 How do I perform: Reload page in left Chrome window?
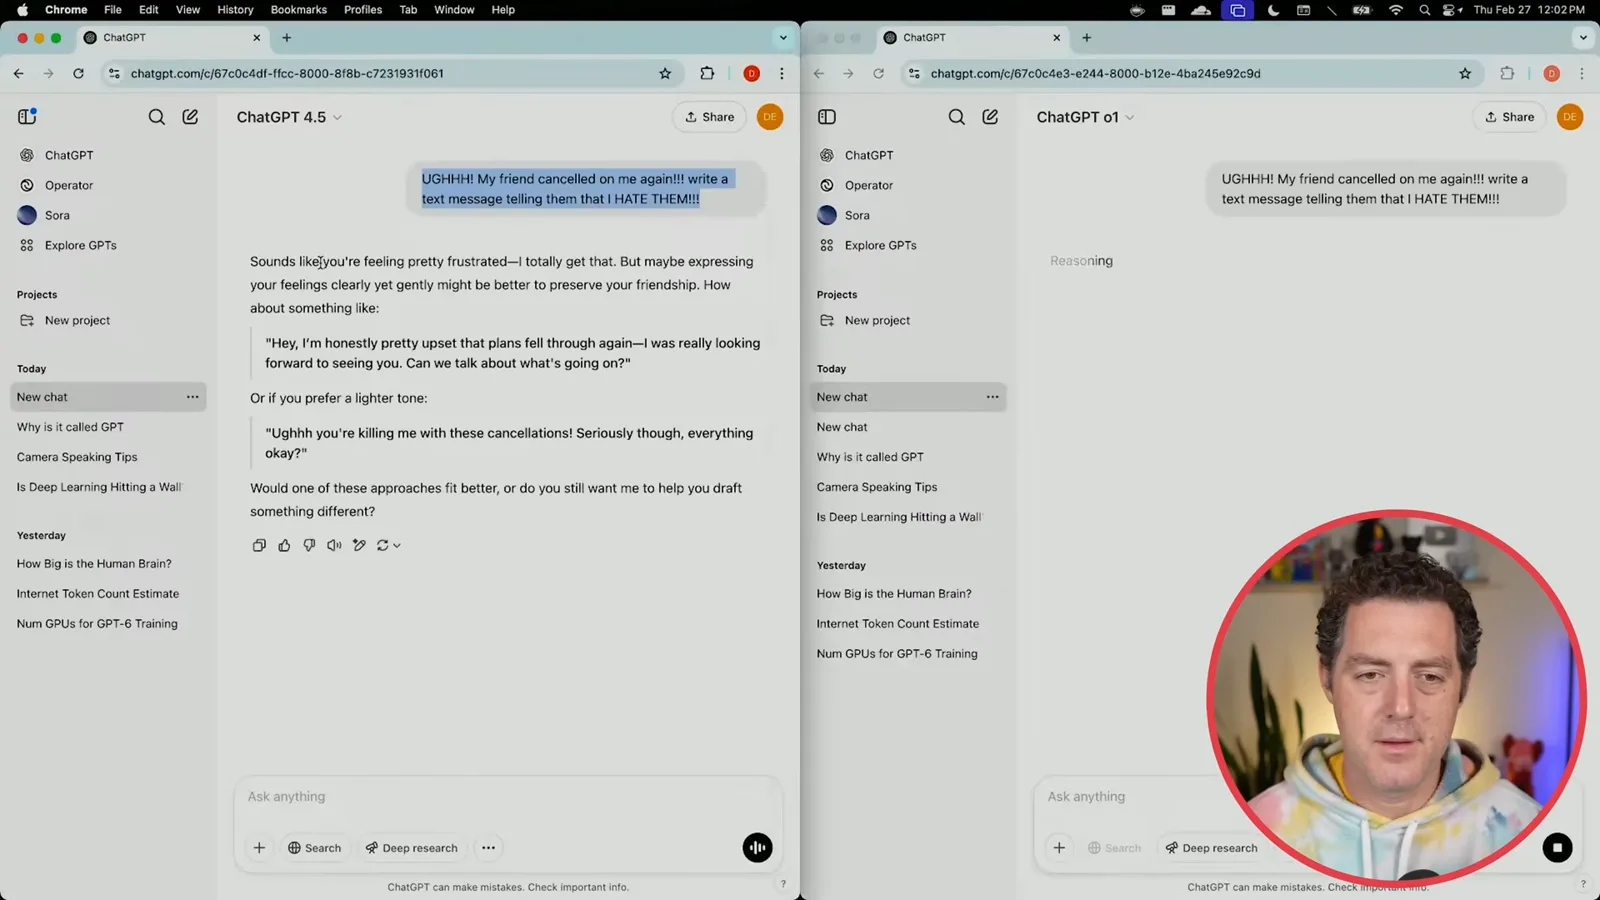coord(78,73)
